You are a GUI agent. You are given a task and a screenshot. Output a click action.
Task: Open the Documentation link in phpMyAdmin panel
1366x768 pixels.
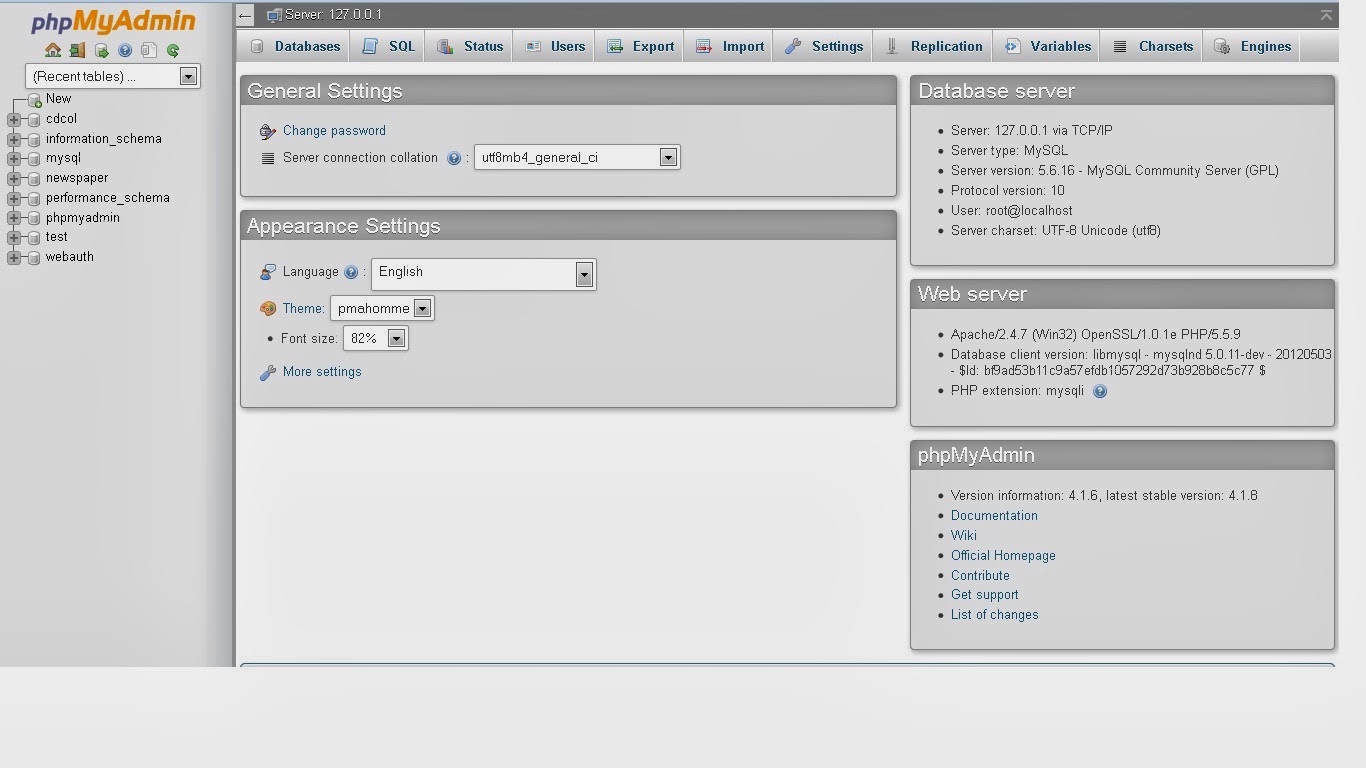pos(994,516)
